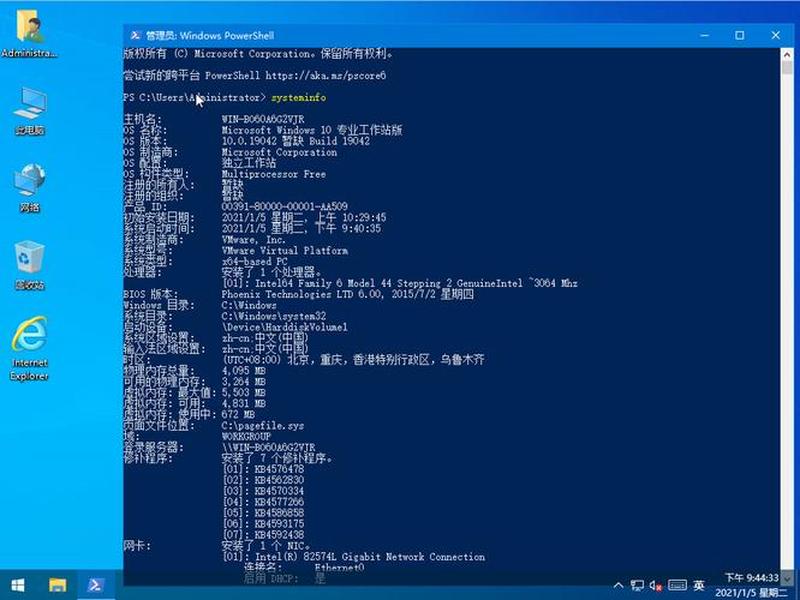Select the 网络 (Network) desktop icon
The width and height of the screenshot is (800, 600).
pyautogui.click(x=30, y=188)
